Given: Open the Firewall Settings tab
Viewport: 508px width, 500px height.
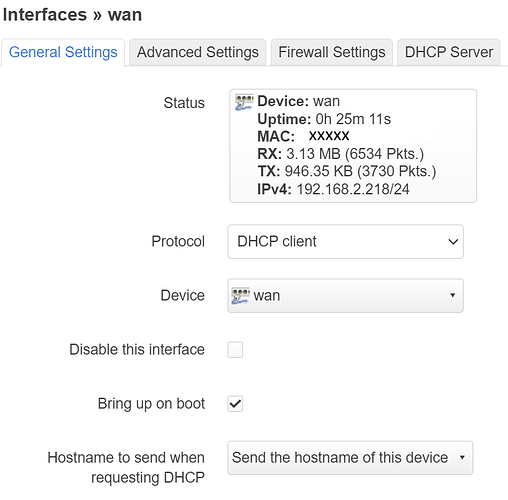Looking at the screenshot, I should point(332,52).
